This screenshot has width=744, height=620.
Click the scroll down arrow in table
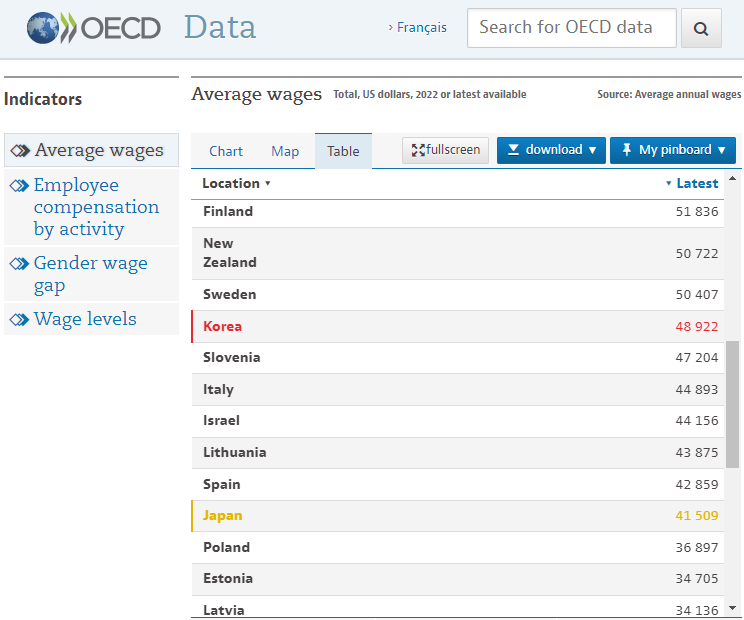733,607
